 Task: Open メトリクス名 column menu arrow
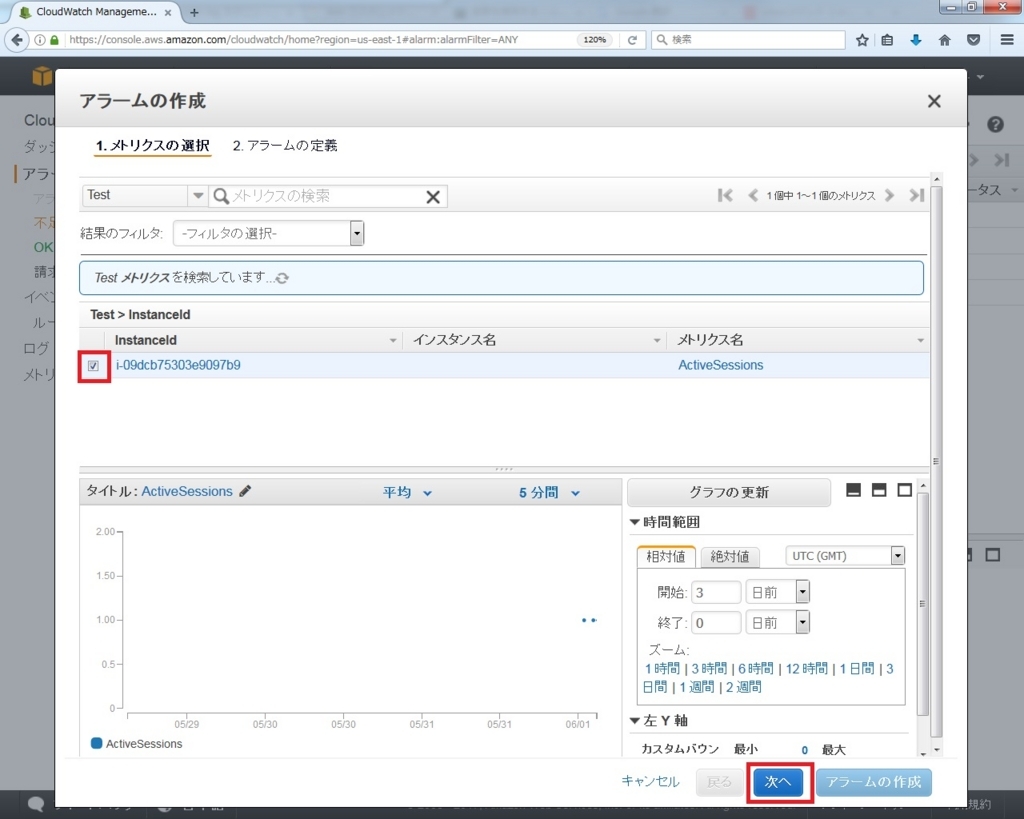tap(920, 340)
